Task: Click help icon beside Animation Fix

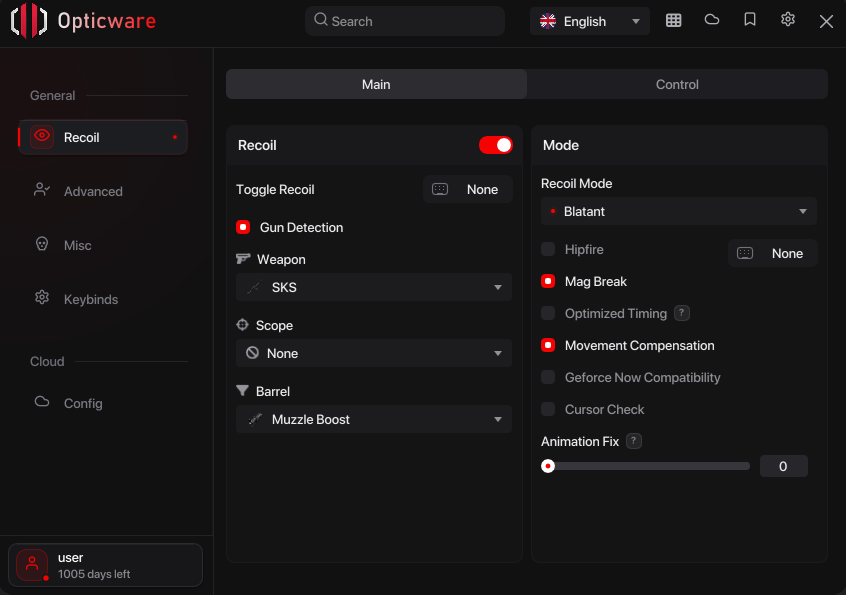Action: click(x=633, y=441)
